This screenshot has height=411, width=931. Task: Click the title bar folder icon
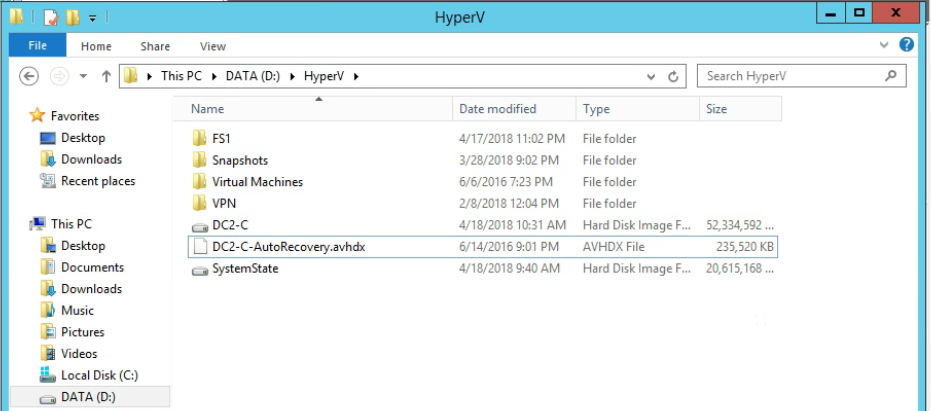coord(17,17)
